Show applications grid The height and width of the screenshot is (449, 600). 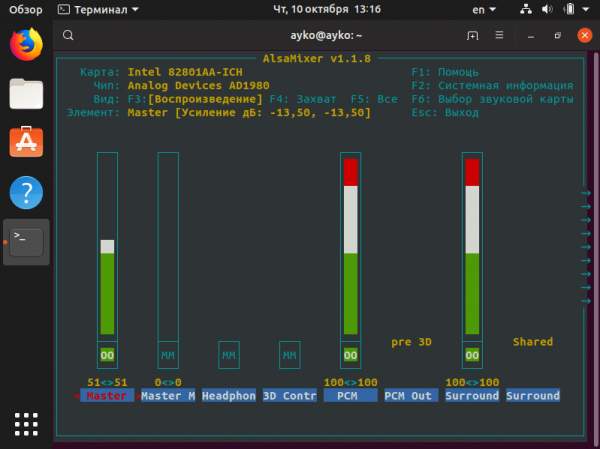tap(26, 424)
